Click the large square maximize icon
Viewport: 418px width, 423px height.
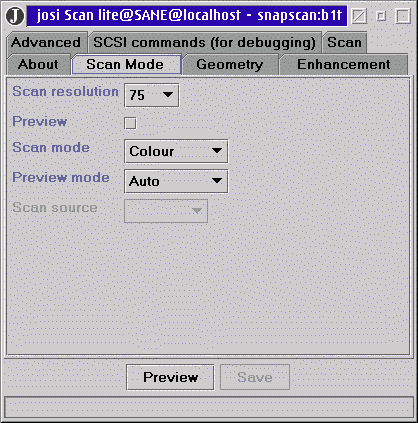[x=403, y=16]
